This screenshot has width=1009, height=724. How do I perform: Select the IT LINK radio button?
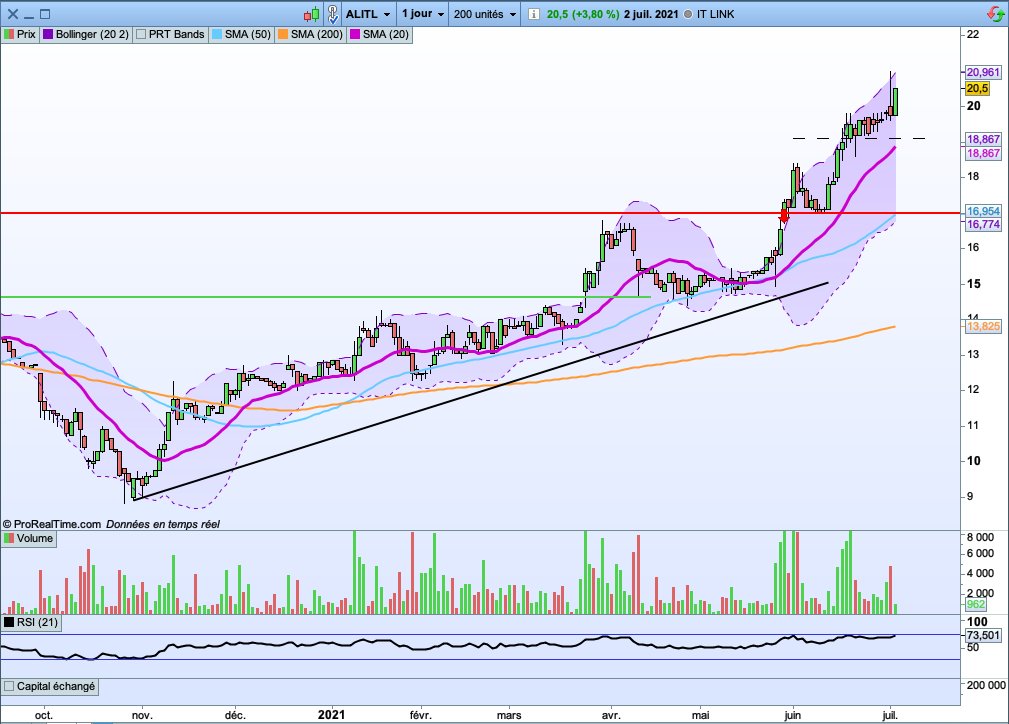point(689,14)
